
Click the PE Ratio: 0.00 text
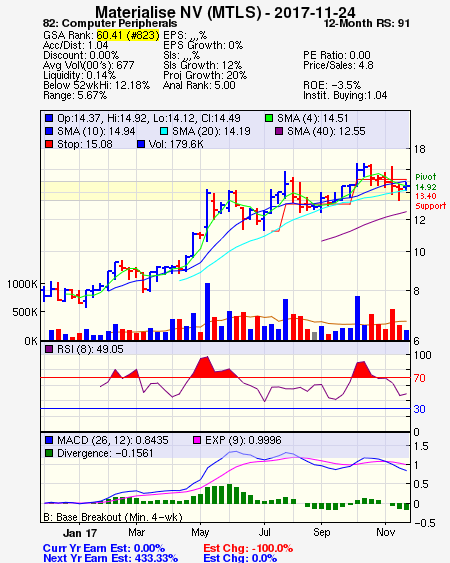pyautogui.click(x=337, y=55)
